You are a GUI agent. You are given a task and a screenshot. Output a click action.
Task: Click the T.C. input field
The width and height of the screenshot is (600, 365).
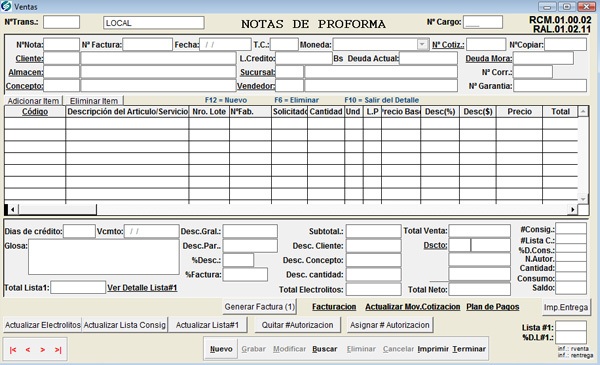pyautogui.click(x=284, y=44)
